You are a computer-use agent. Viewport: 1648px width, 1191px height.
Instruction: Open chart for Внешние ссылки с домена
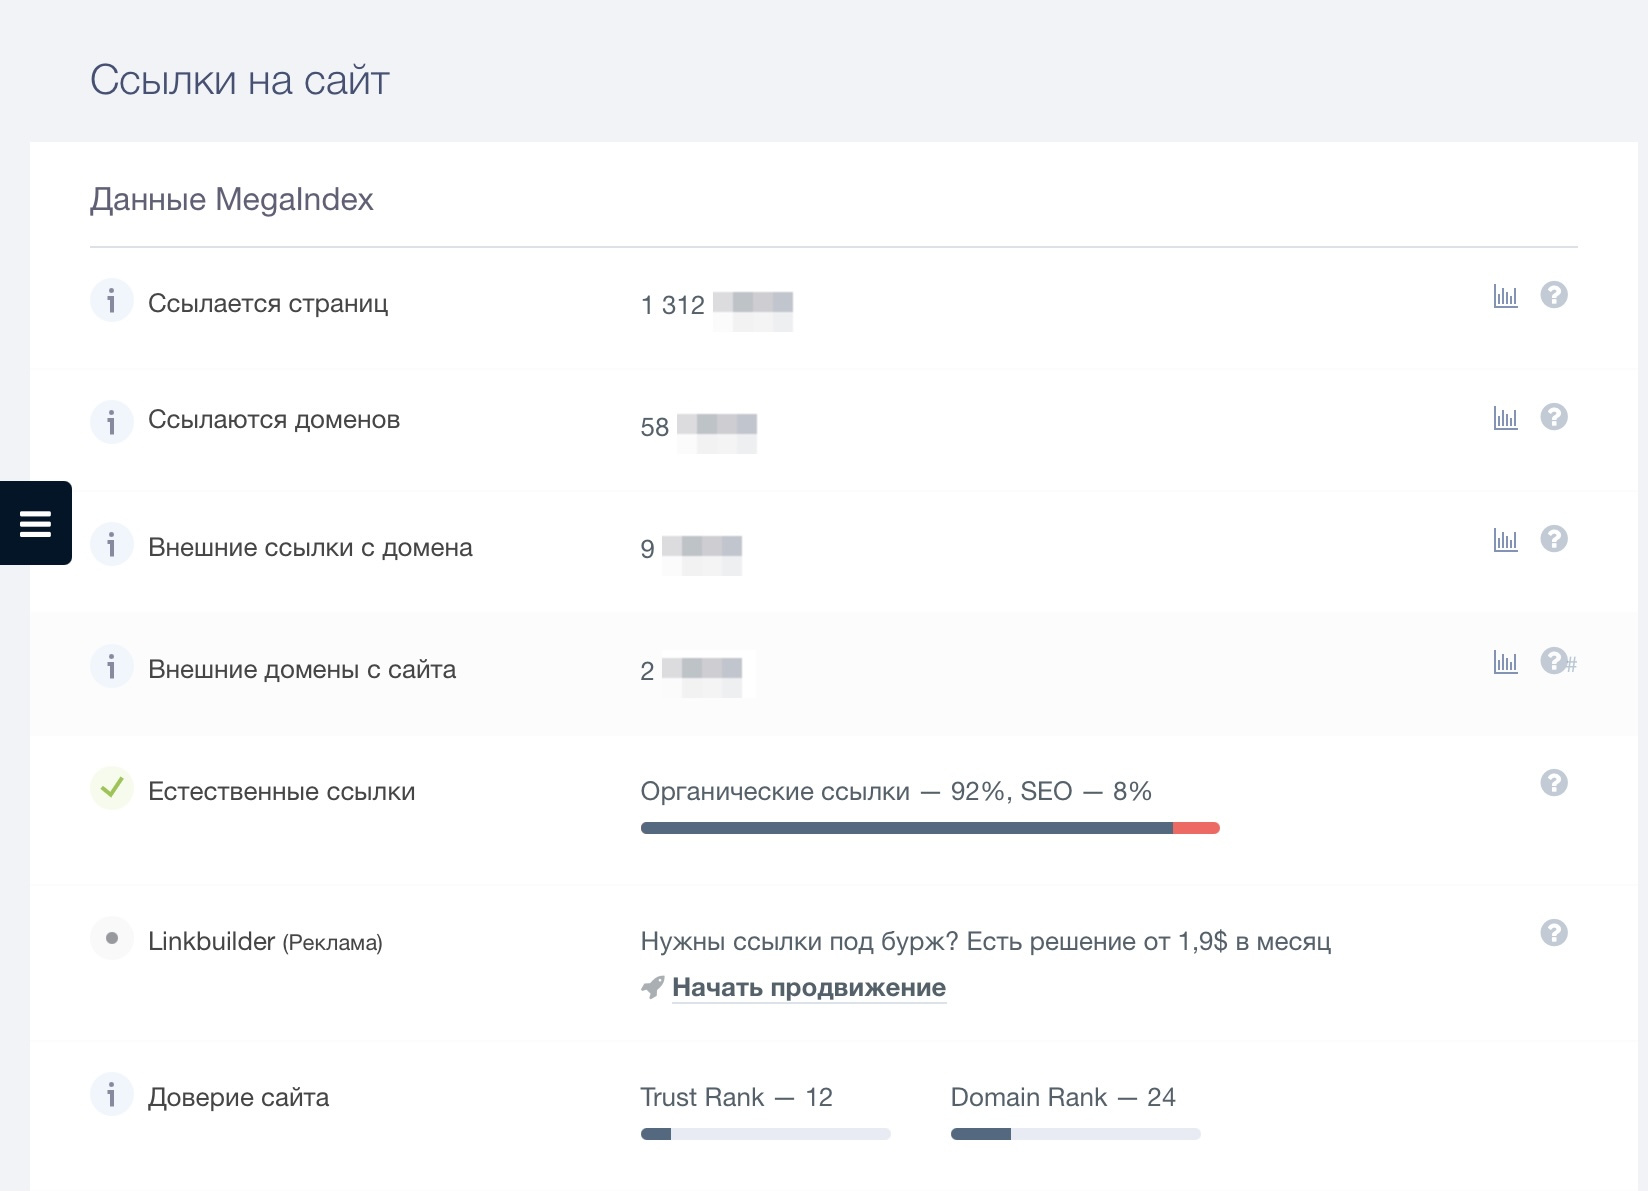coord(1505,540)
